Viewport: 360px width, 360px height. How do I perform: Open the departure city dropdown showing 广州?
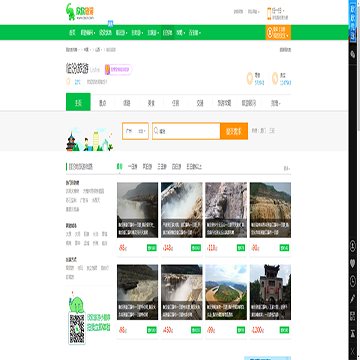click(x=135, y=131)
